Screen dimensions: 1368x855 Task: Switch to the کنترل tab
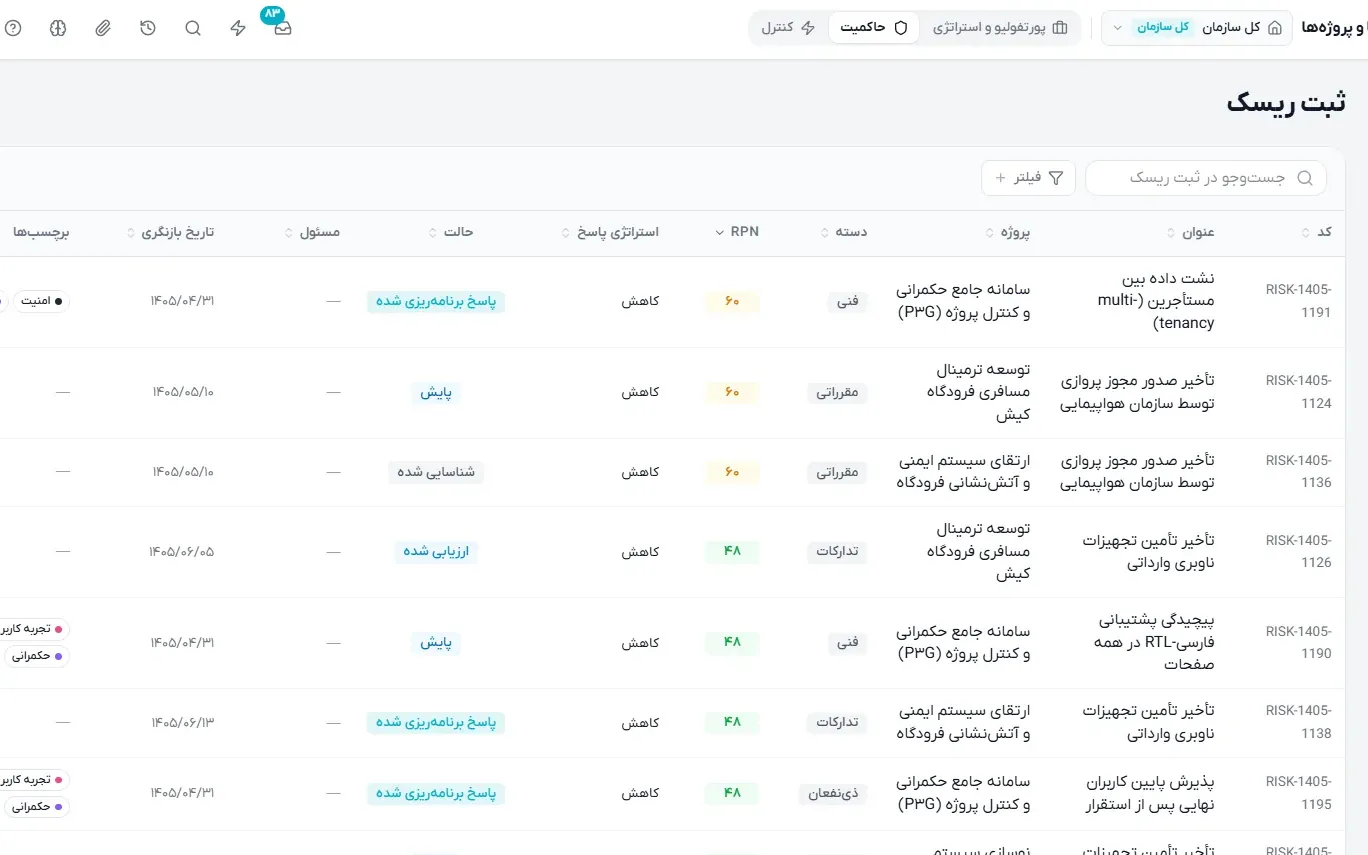[790, 28]
